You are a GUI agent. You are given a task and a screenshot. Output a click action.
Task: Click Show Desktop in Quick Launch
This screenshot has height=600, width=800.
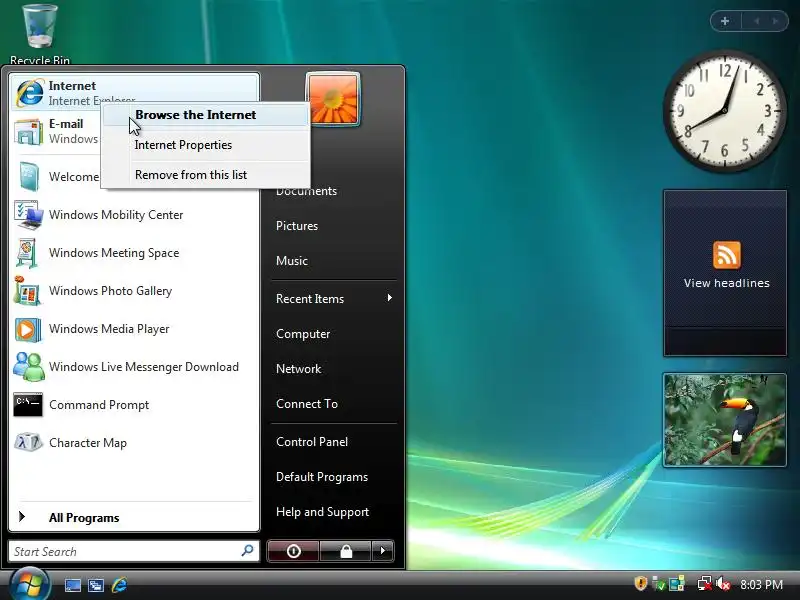click(72, 585)
